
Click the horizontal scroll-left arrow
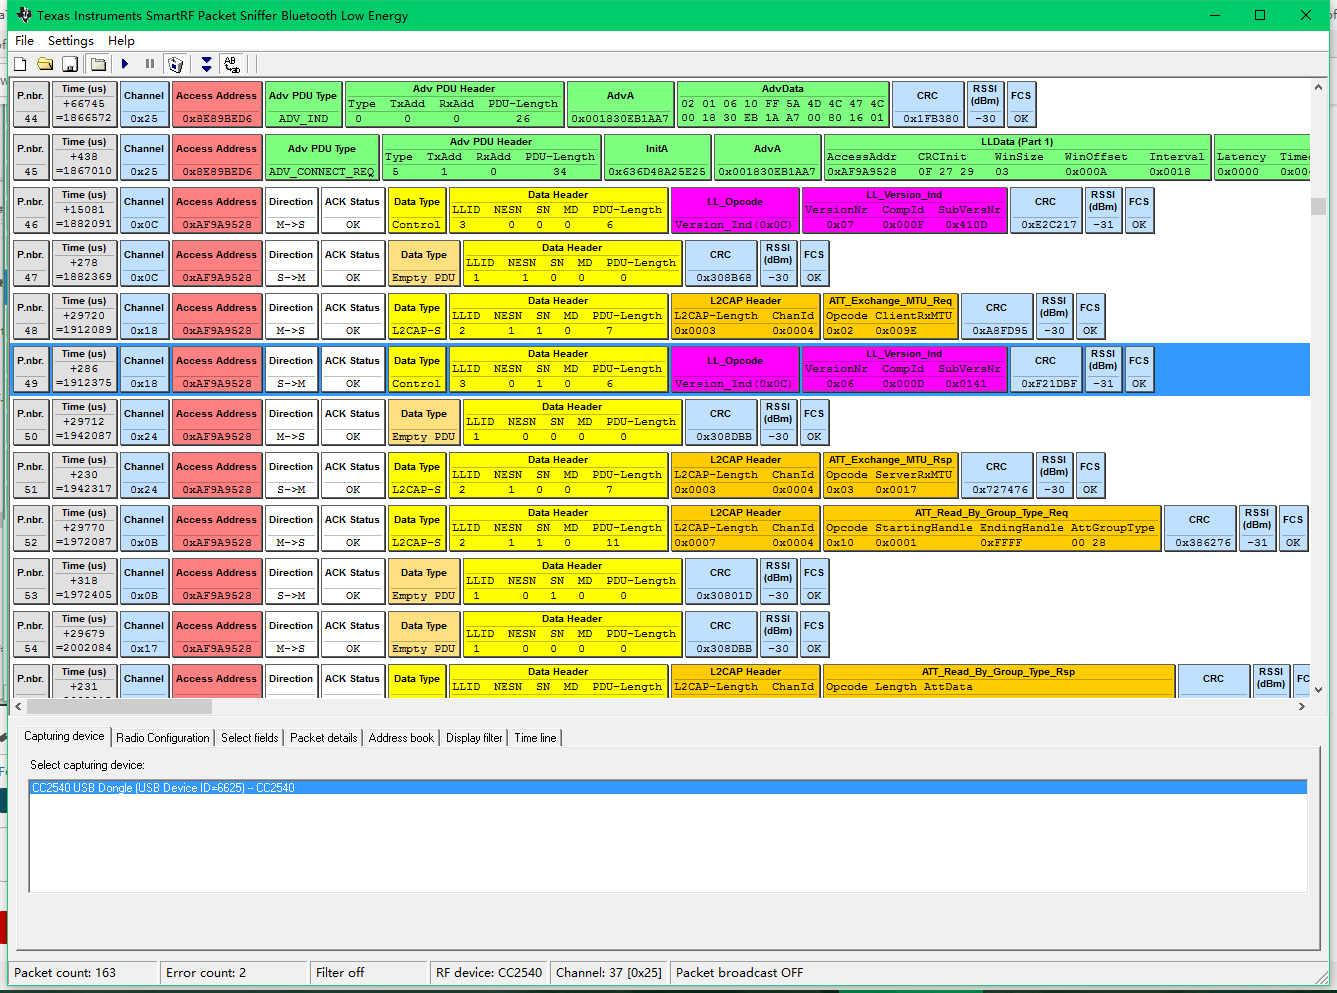tap(19, 706)
